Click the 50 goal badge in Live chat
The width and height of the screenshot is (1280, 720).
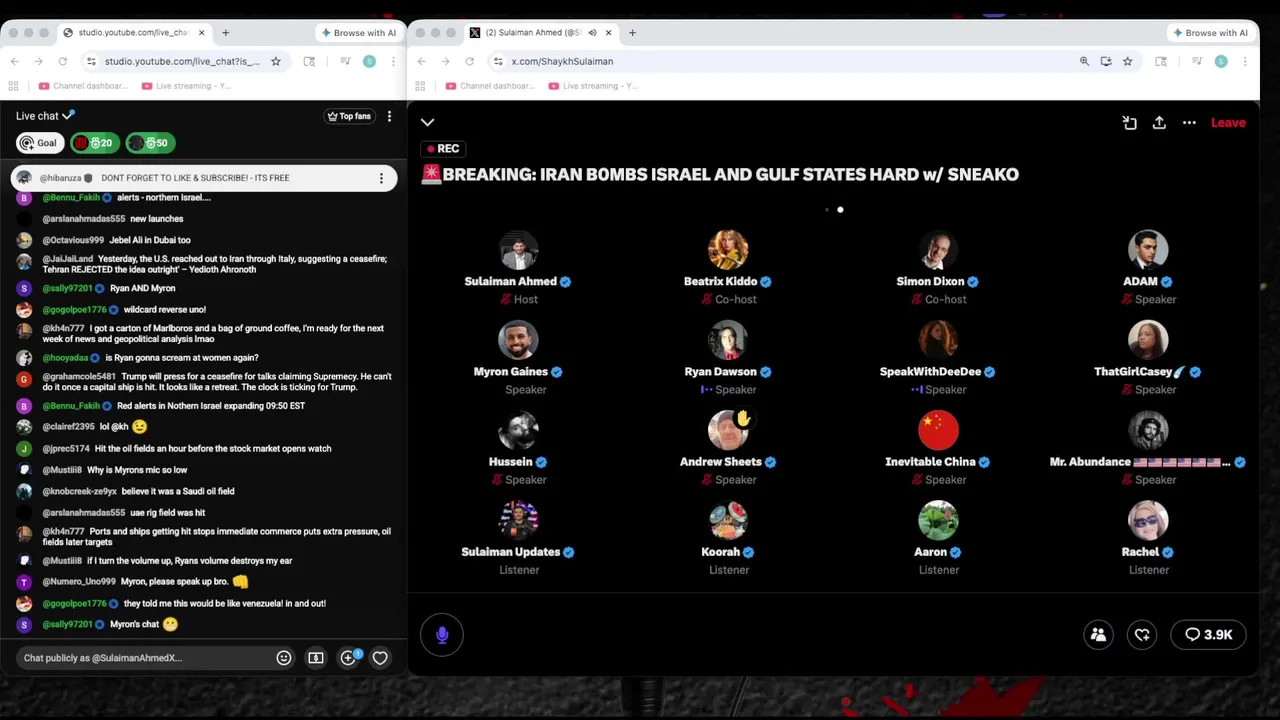[x=150, y=143]
